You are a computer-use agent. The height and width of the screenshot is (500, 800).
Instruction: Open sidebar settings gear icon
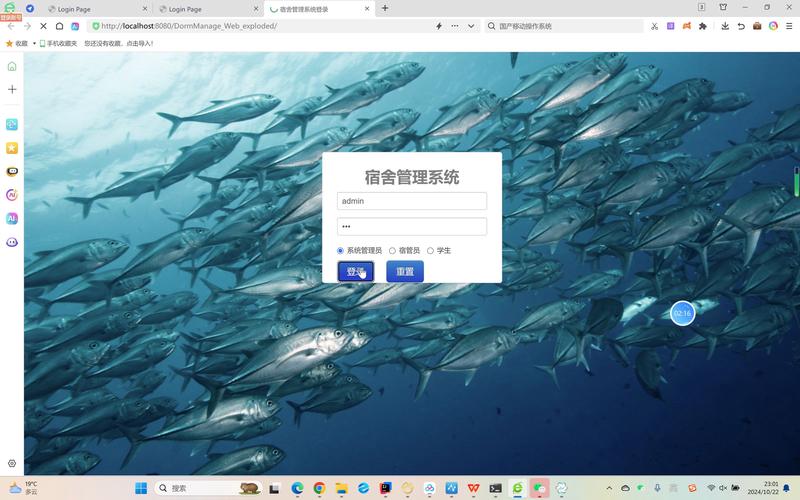click(12, 464)
